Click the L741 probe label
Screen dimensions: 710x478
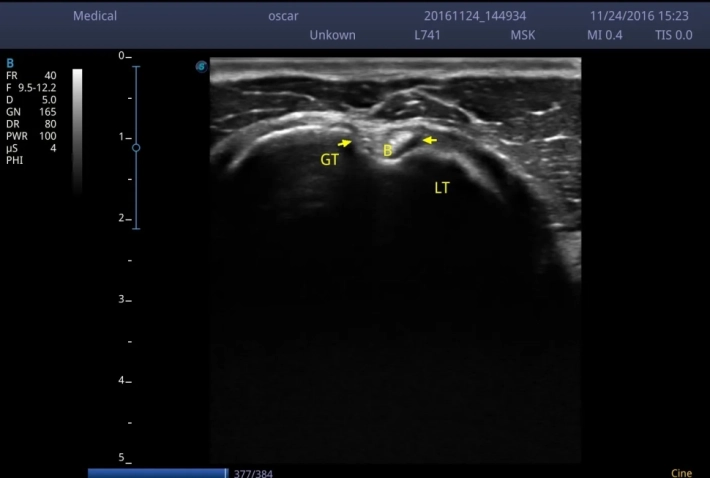pos(428,35)
